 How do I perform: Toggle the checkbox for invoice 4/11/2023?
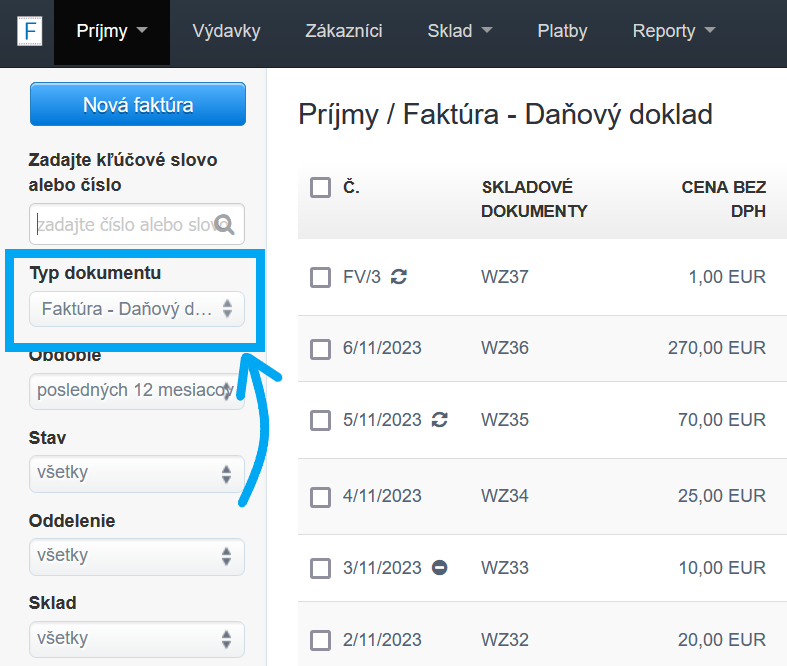pos(320,496)
